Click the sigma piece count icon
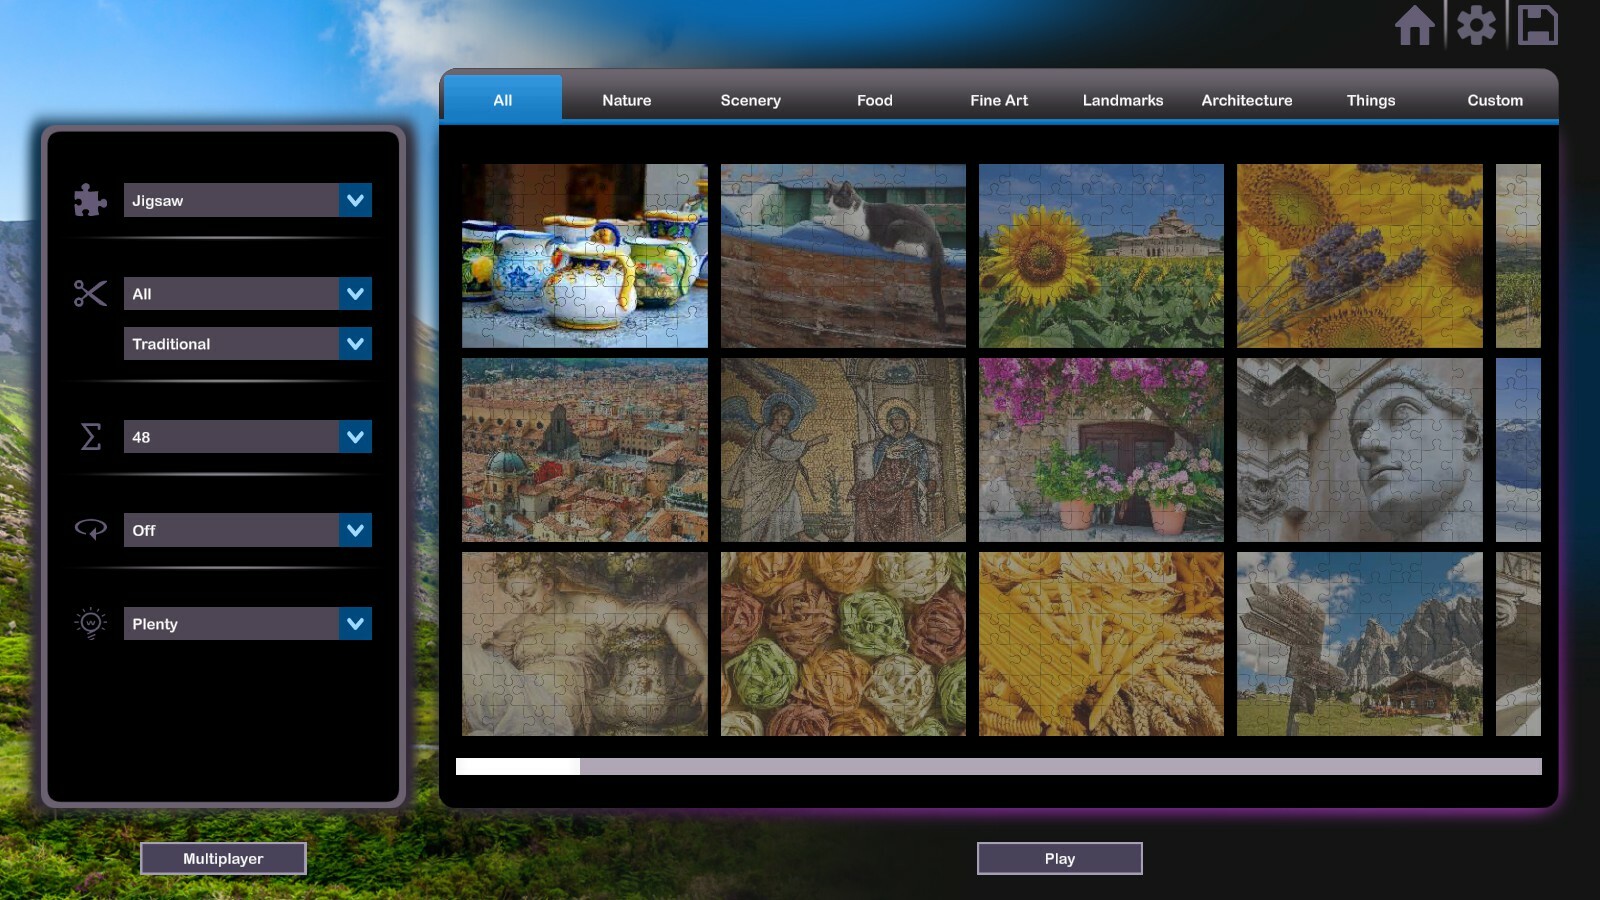The image size is (1600, 900). 90,437
